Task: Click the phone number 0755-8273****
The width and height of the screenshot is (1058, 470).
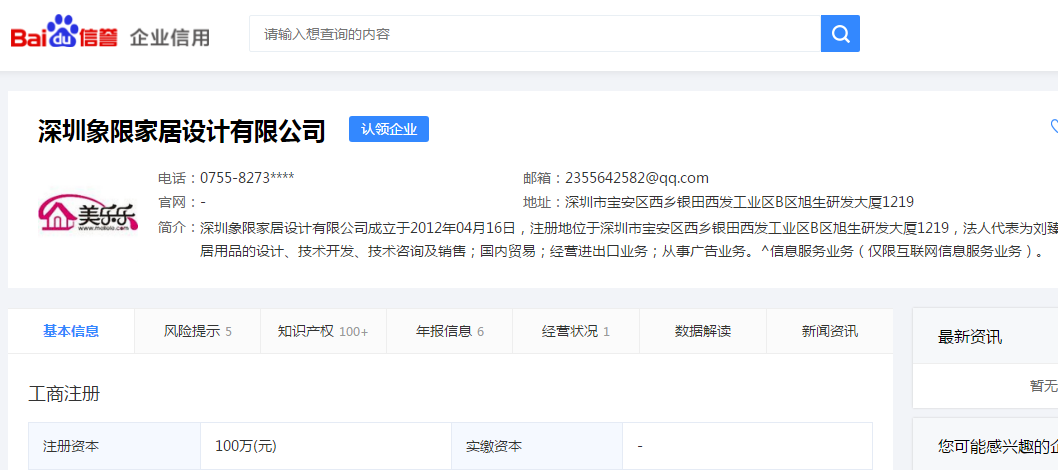Action: (x=247, y=178)
